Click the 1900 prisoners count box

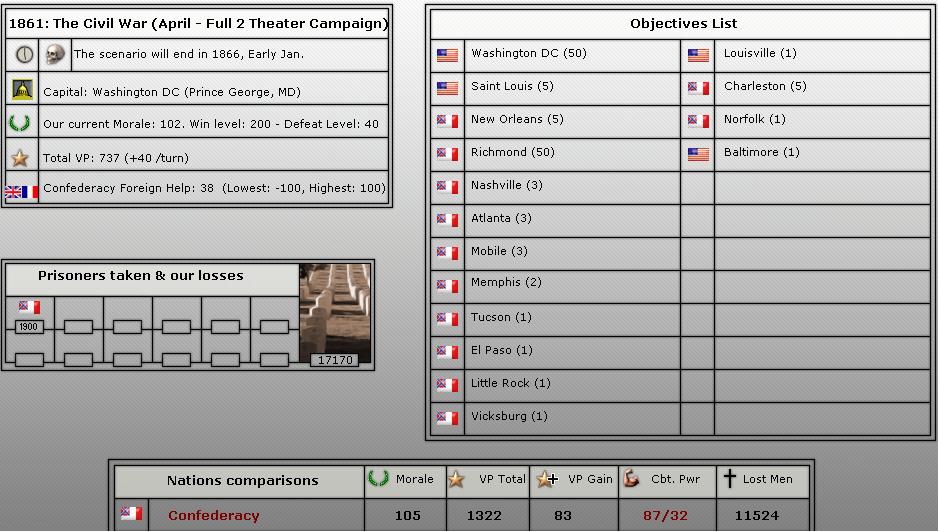(x=29, y=327)
